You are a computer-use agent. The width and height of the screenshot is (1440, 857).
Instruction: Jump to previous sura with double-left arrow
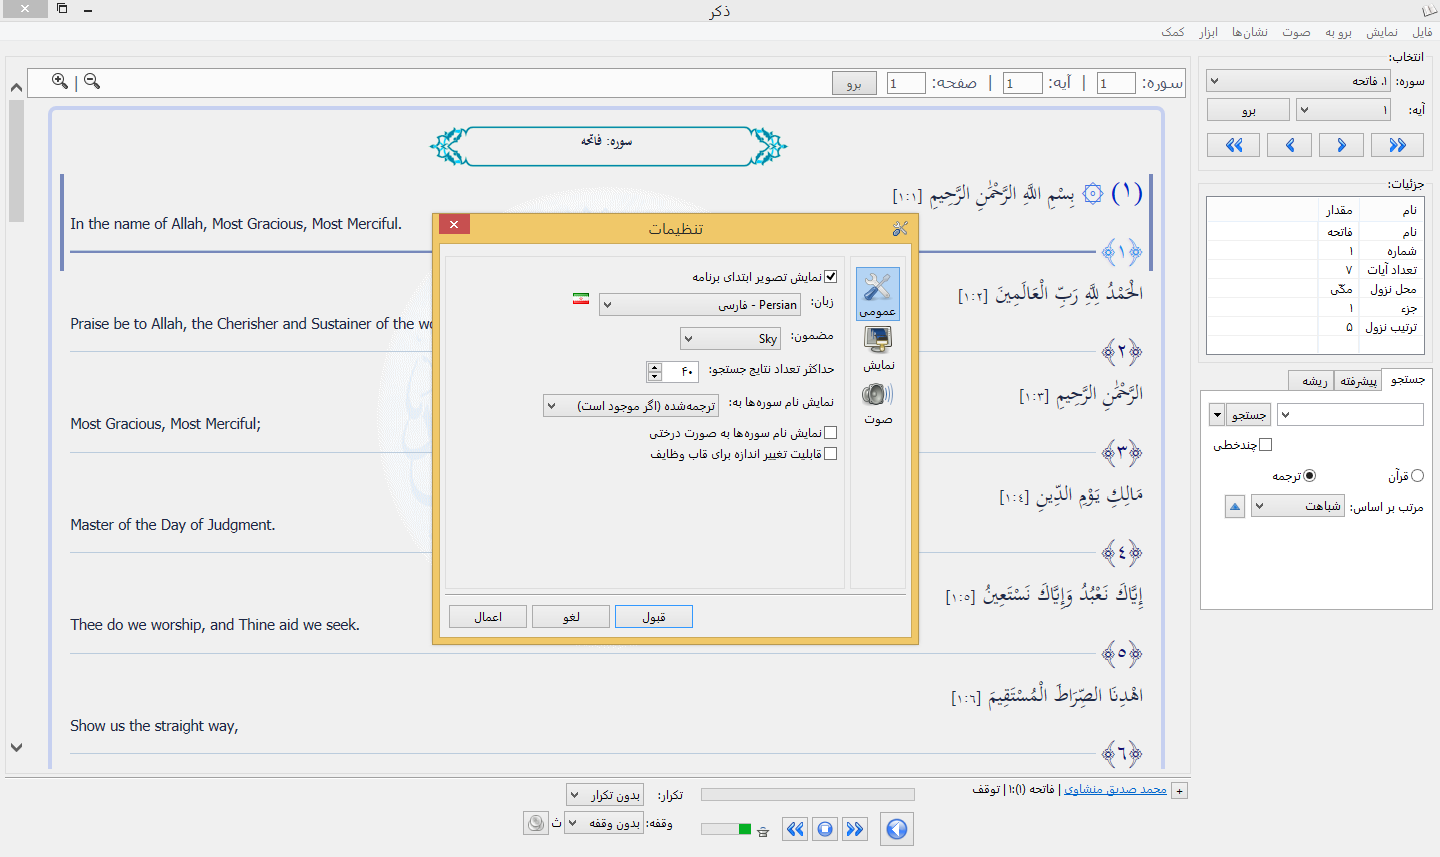click(1234, 145)
